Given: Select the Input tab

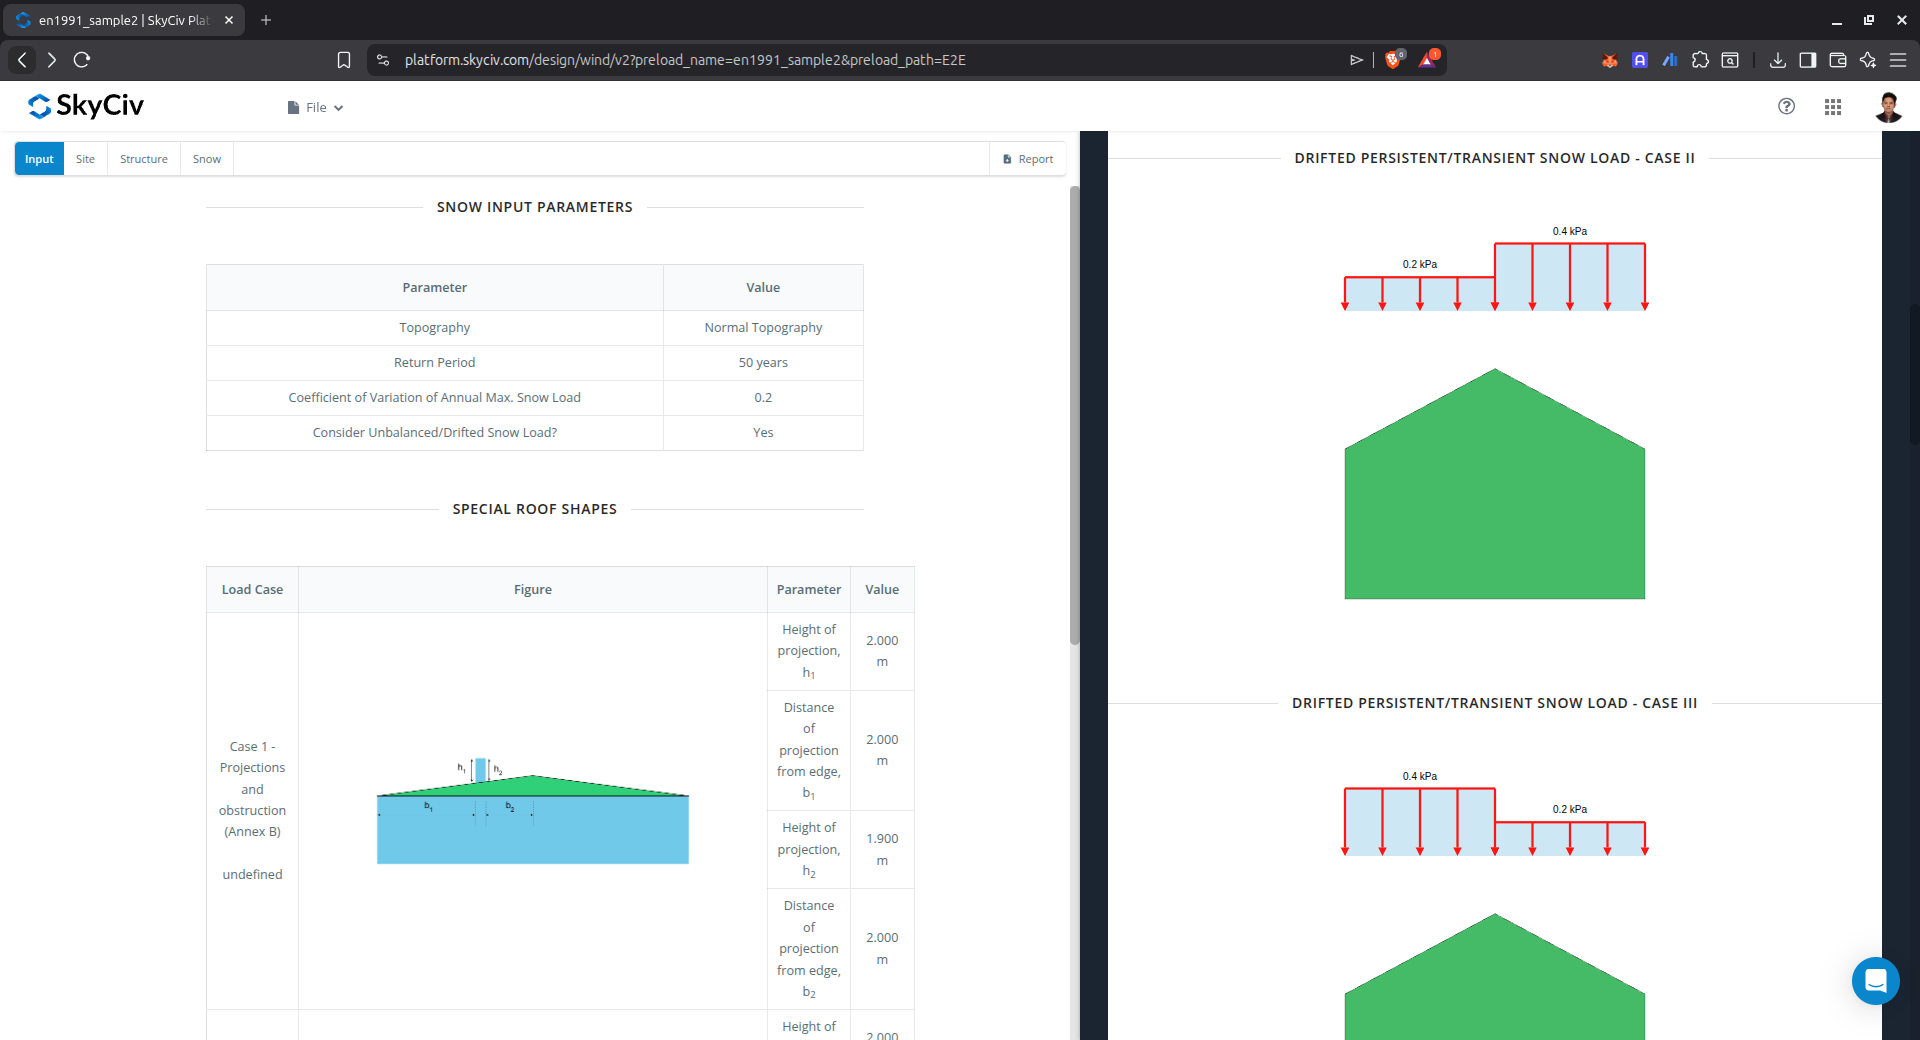Looking at the screenshot, I should click(39, 159).
